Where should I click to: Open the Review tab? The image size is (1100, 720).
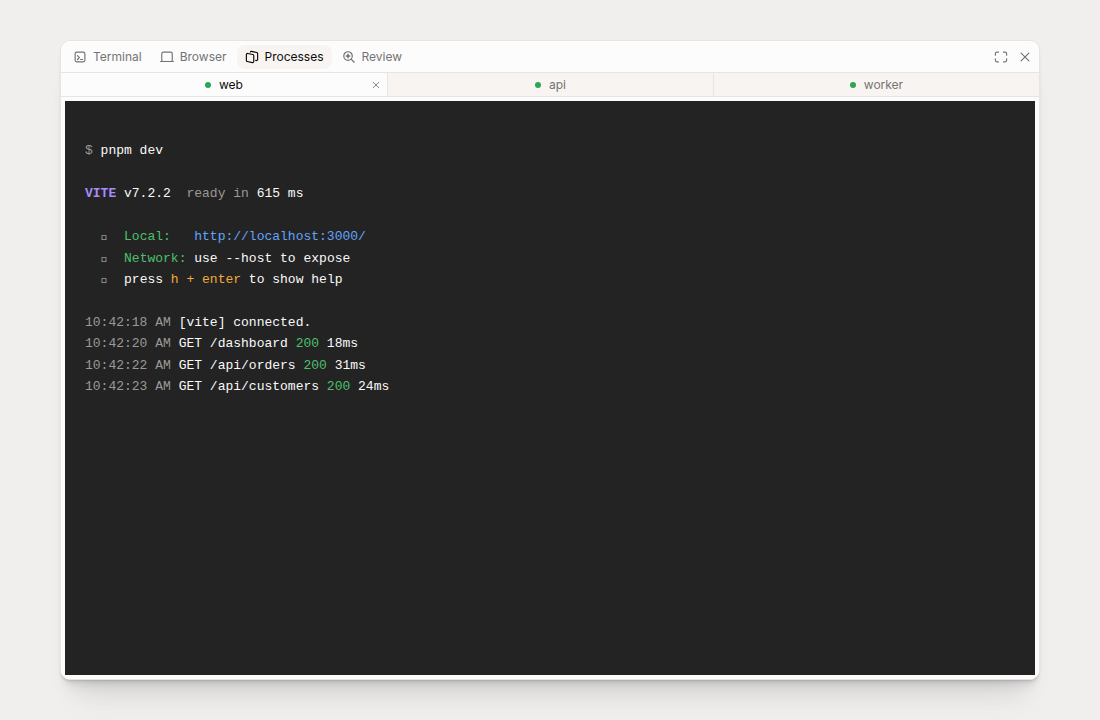[x=372, y=57]
